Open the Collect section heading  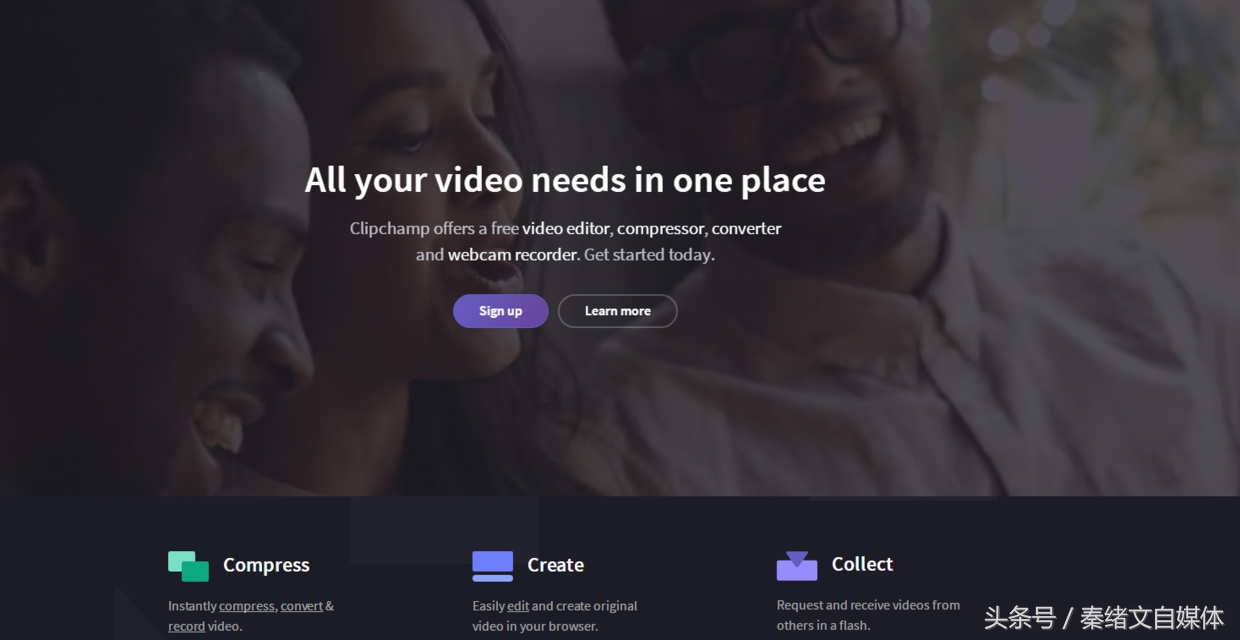862,564
